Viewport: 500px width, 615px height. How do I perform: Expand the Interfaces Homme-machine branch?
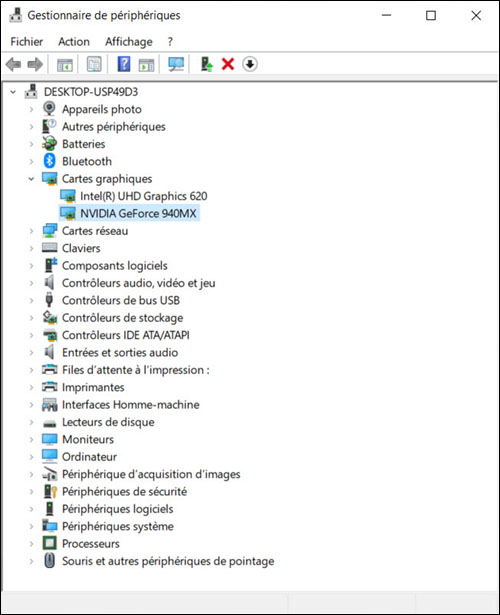coord(31,404)
